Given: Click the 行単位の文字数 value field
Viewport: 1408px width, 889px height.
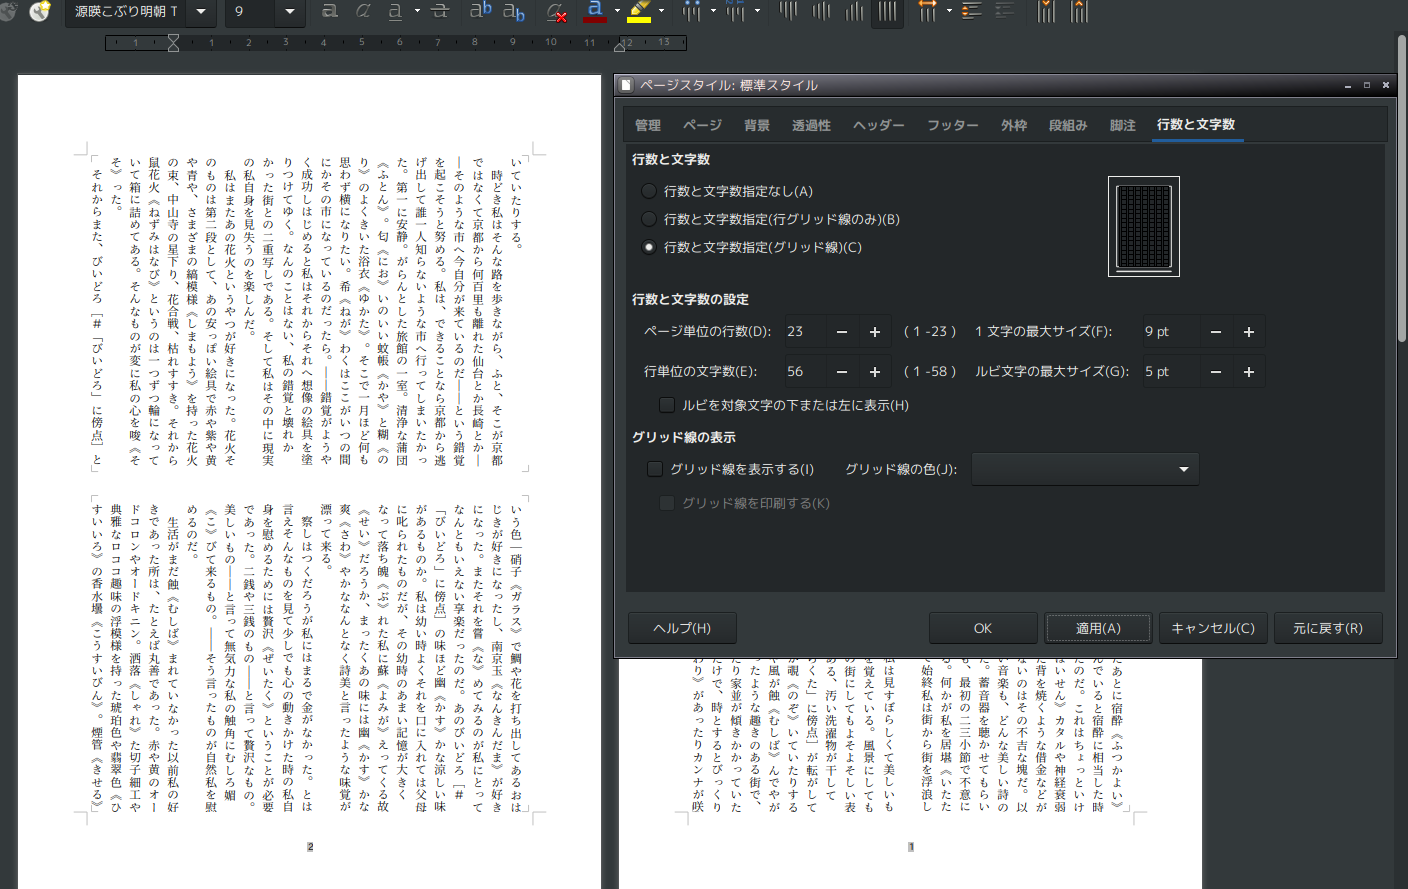Looking at the screenshot, I should 804,372.
